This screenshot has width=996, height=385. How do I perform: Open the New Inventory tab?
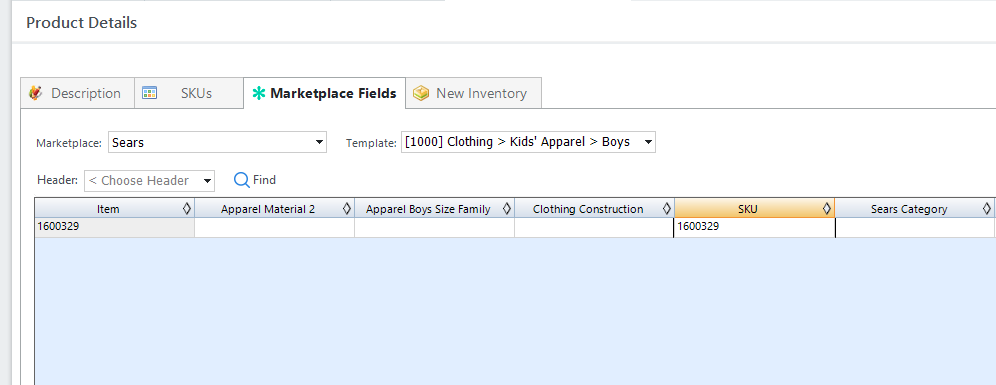(x=473, y=93)
